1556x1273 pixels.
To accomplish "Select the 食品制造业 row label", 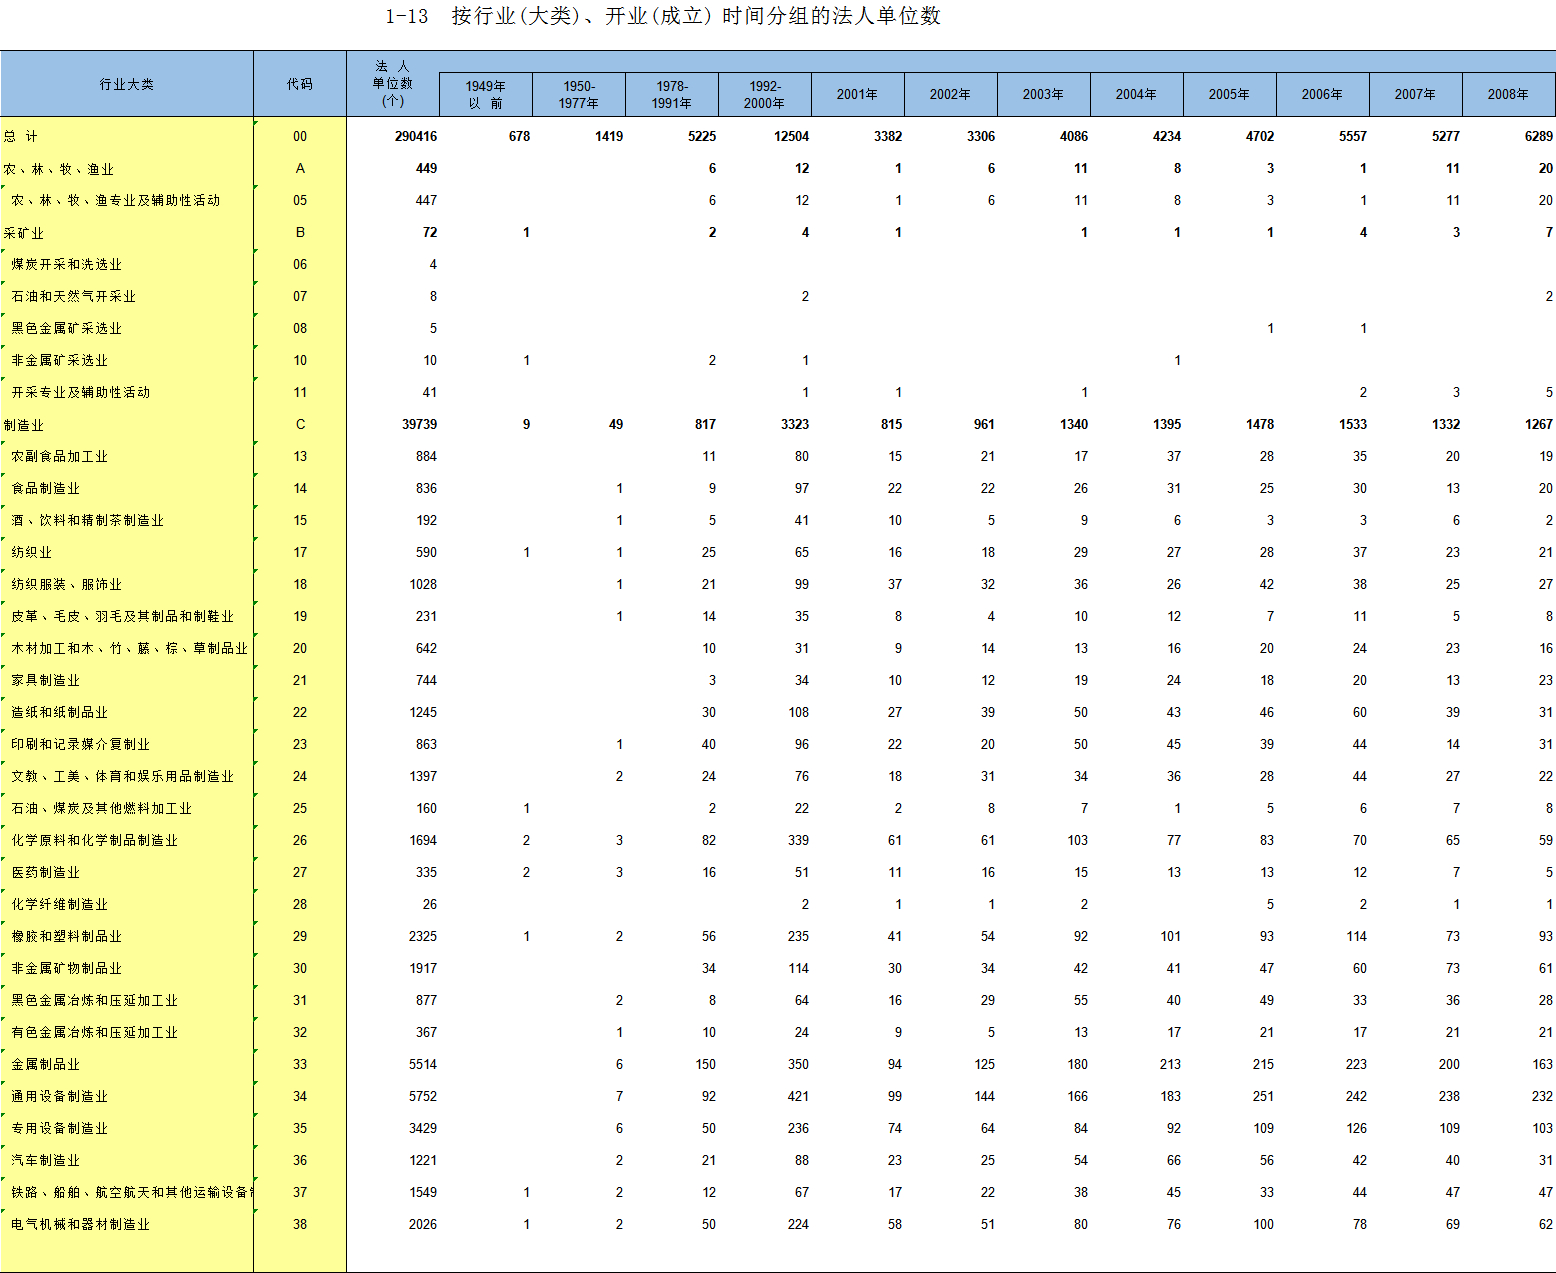I will click(46, 489).
